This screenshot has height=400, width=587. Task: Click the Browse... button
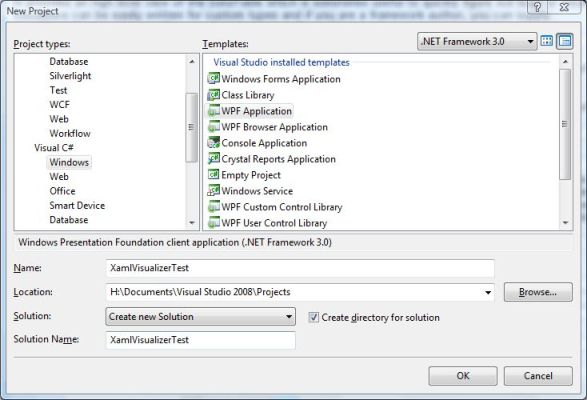point(538,292)
